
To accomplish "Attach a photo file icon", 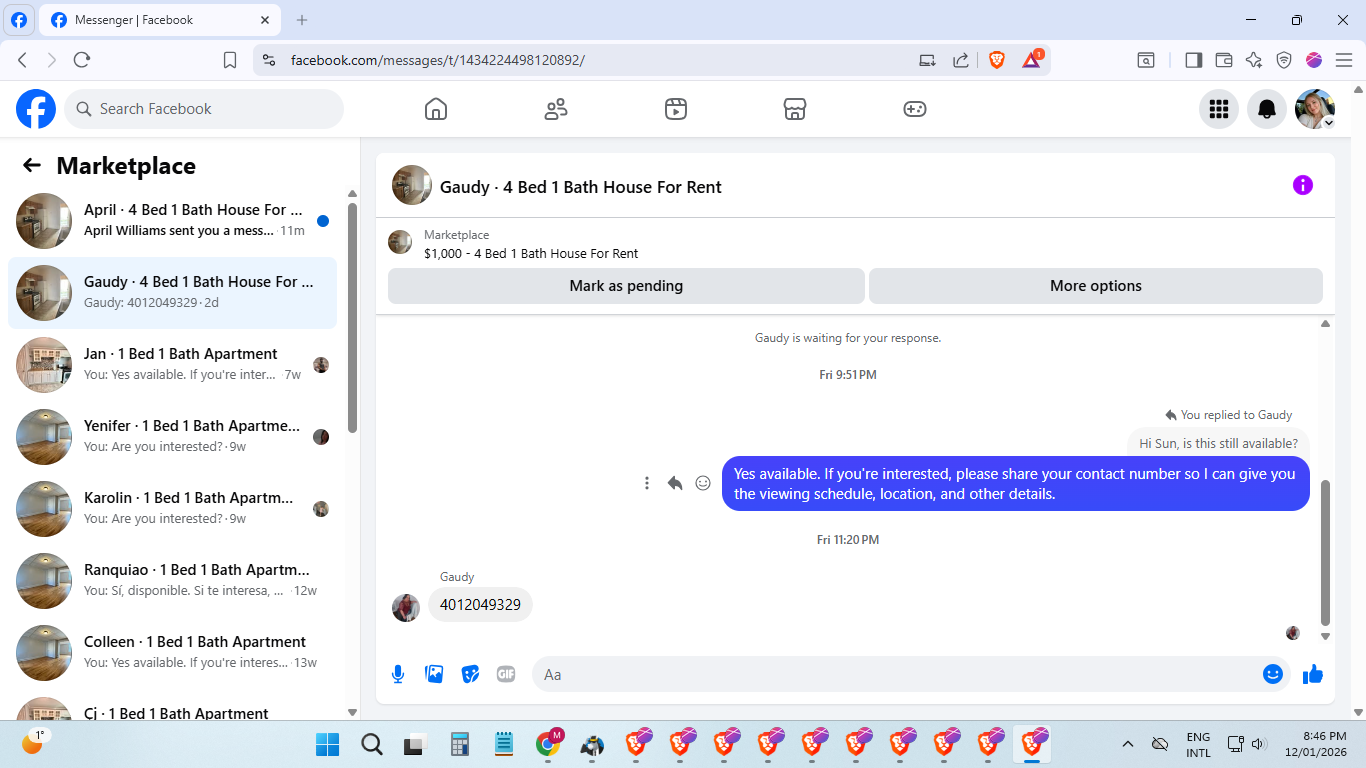I will coord(434,674).
